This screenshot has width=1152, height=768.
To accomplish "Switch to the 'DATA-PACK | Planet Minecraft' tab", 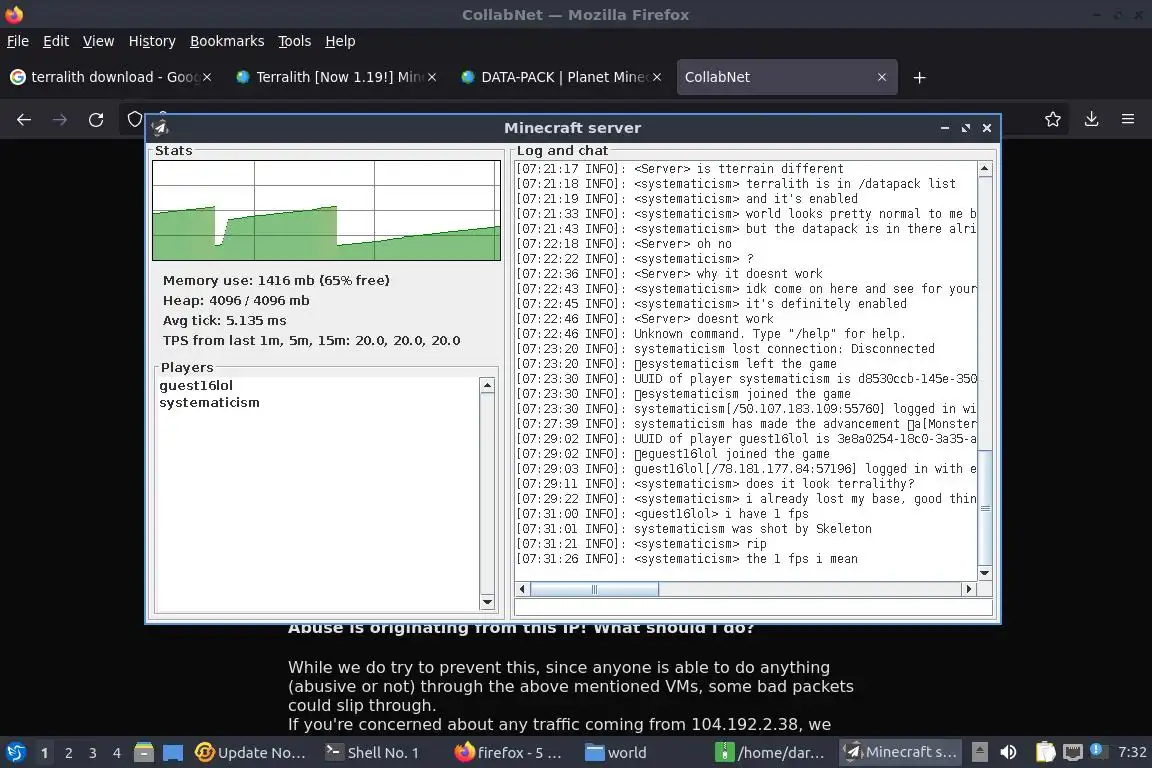I will pos(560,77).
